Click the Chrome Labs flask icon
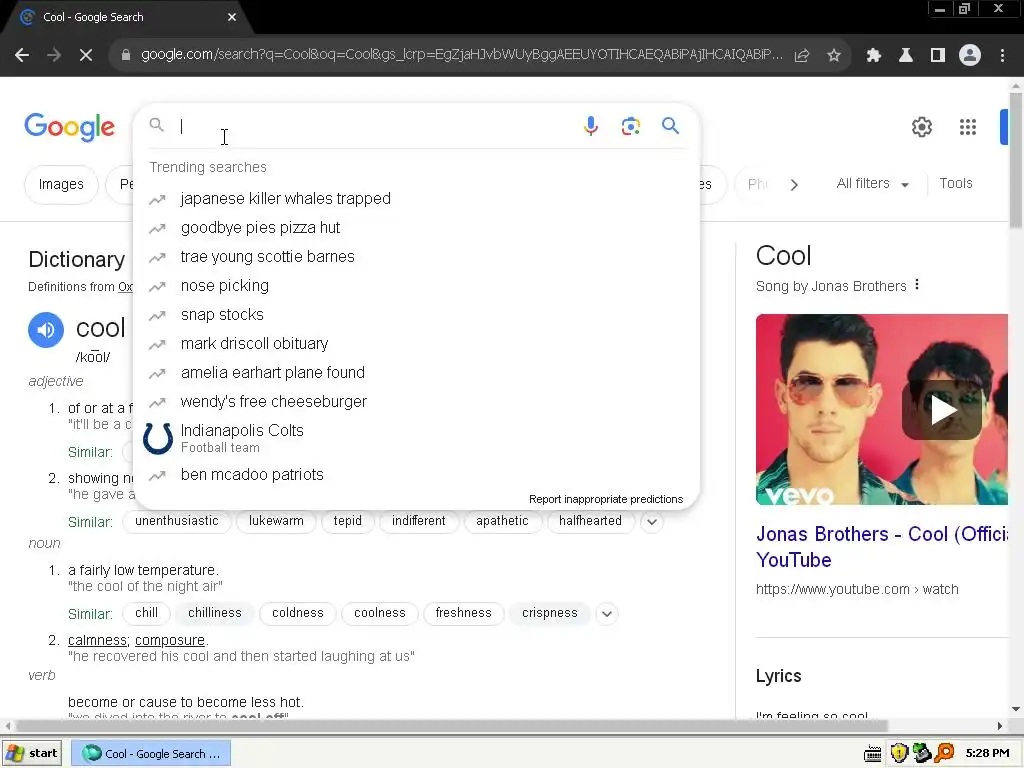Viewport: 1024px width, 768px height. [x=906, y=56]
